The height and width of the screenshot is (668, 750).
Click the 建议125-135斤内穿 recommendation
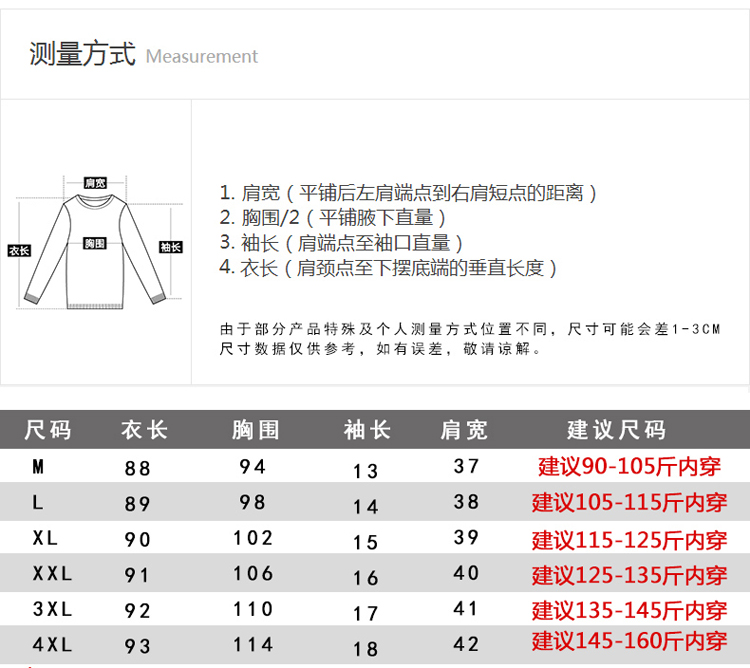coord(630,575)
